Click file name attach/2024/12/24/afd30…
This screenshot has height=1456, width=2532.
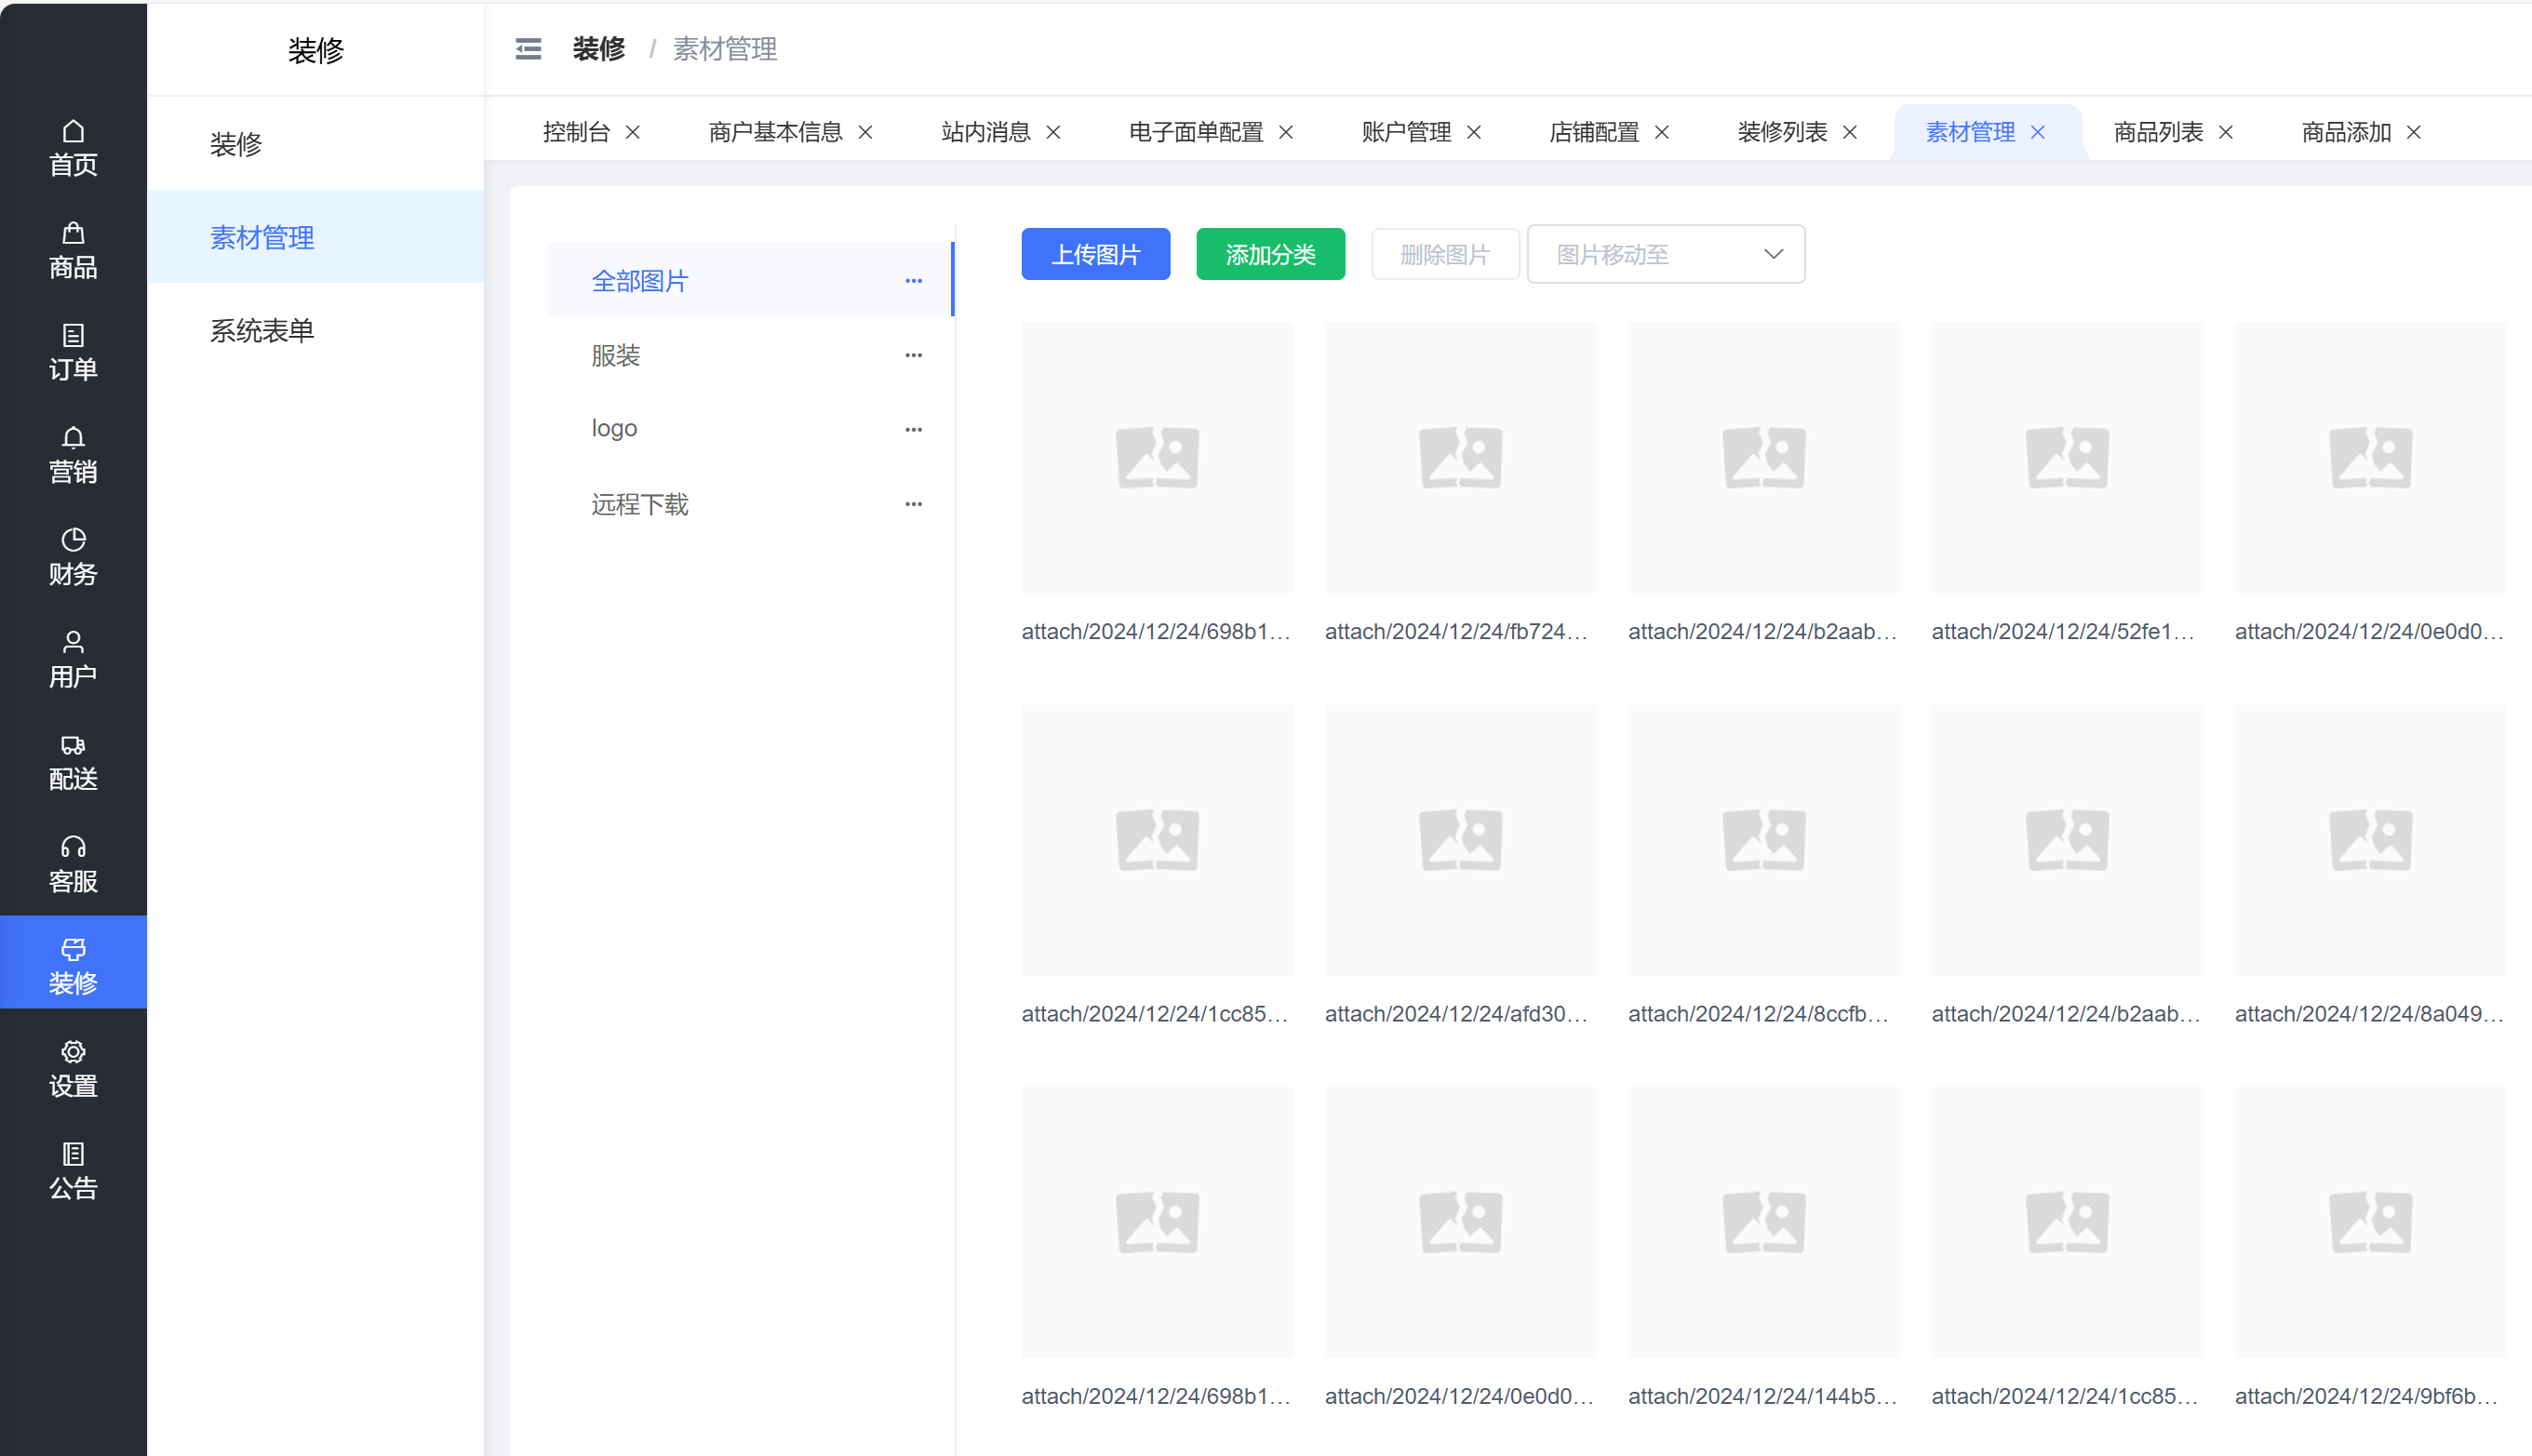[1457, 1013]
